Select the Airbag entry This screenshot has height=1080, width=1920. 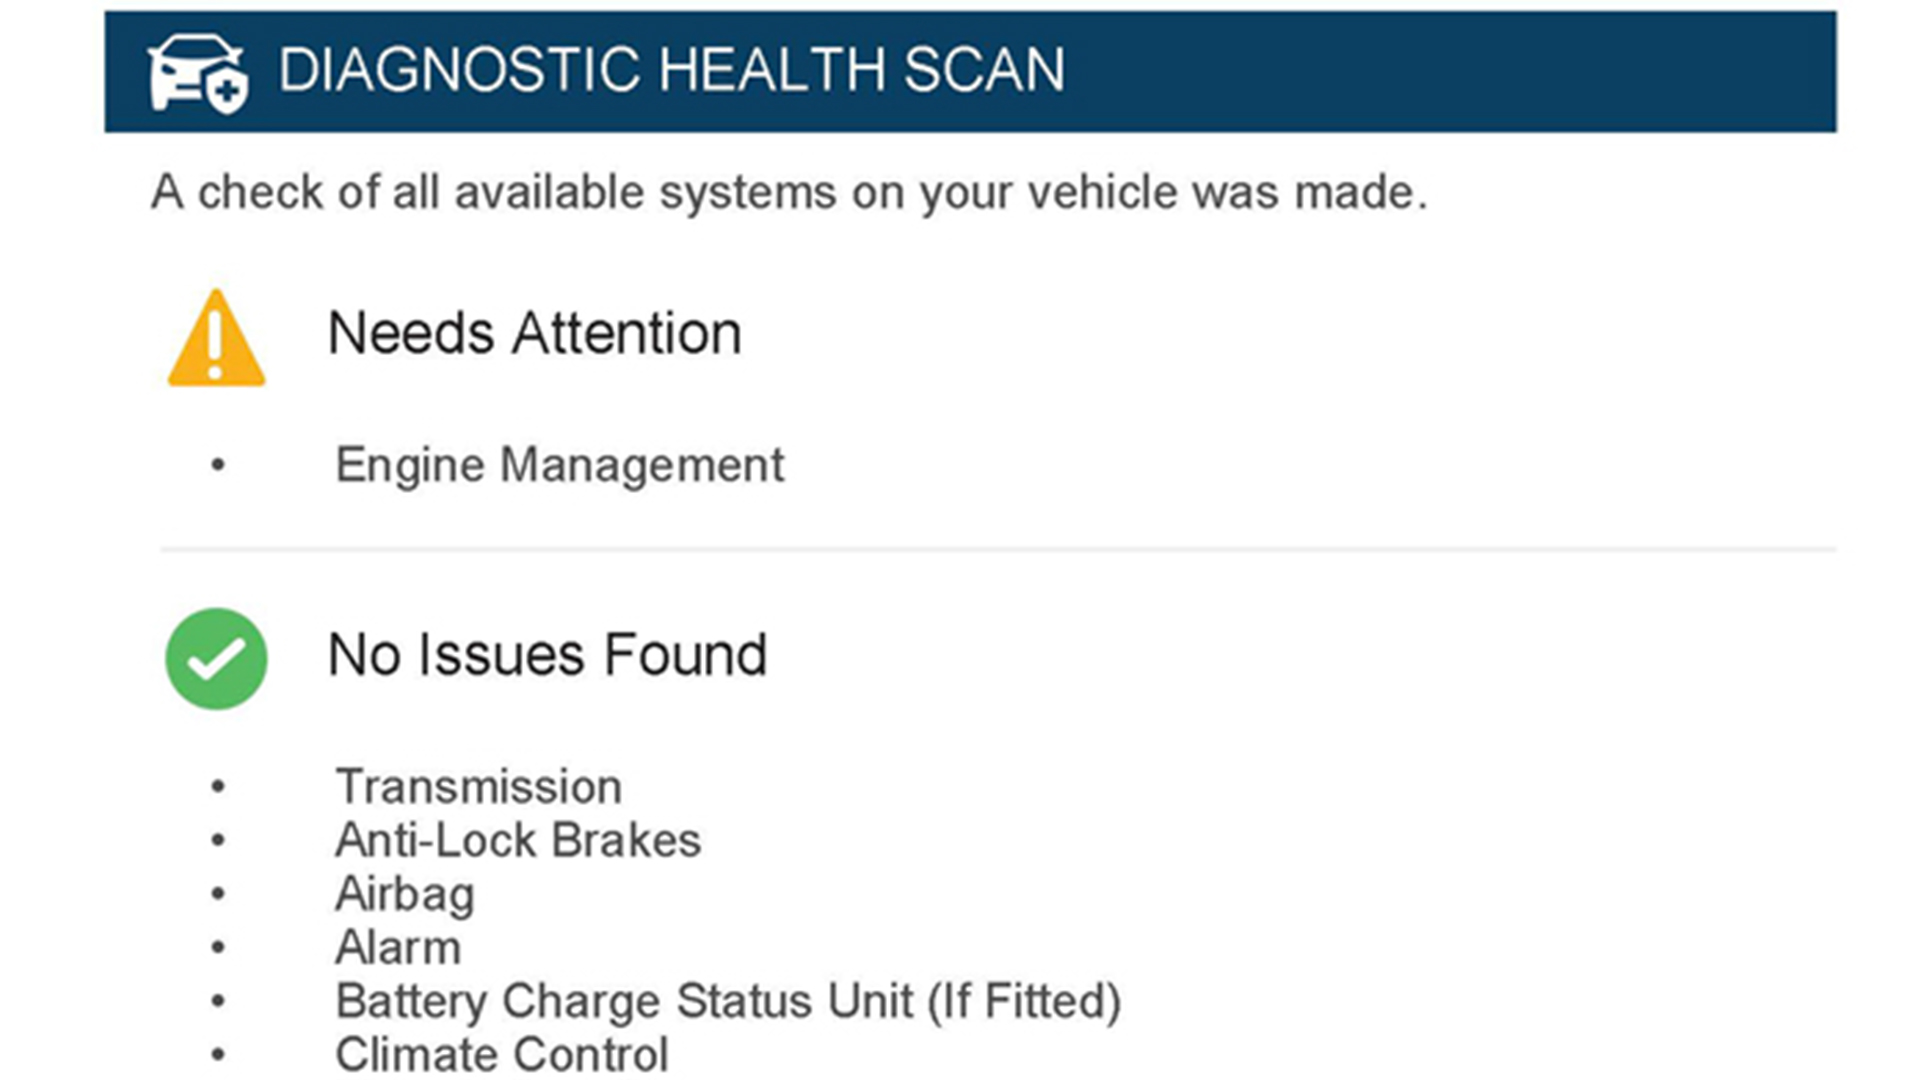[x=404, y=894]
